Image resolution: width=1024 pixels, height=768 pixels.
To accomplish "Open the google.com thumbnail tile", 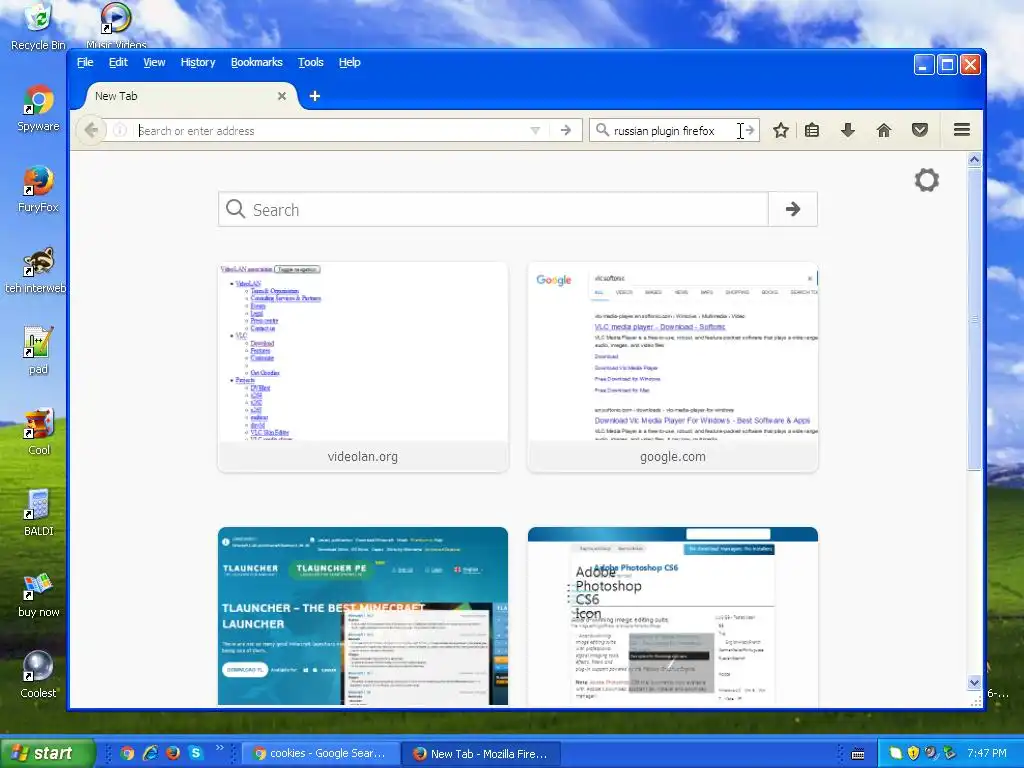I will point(673,367).
